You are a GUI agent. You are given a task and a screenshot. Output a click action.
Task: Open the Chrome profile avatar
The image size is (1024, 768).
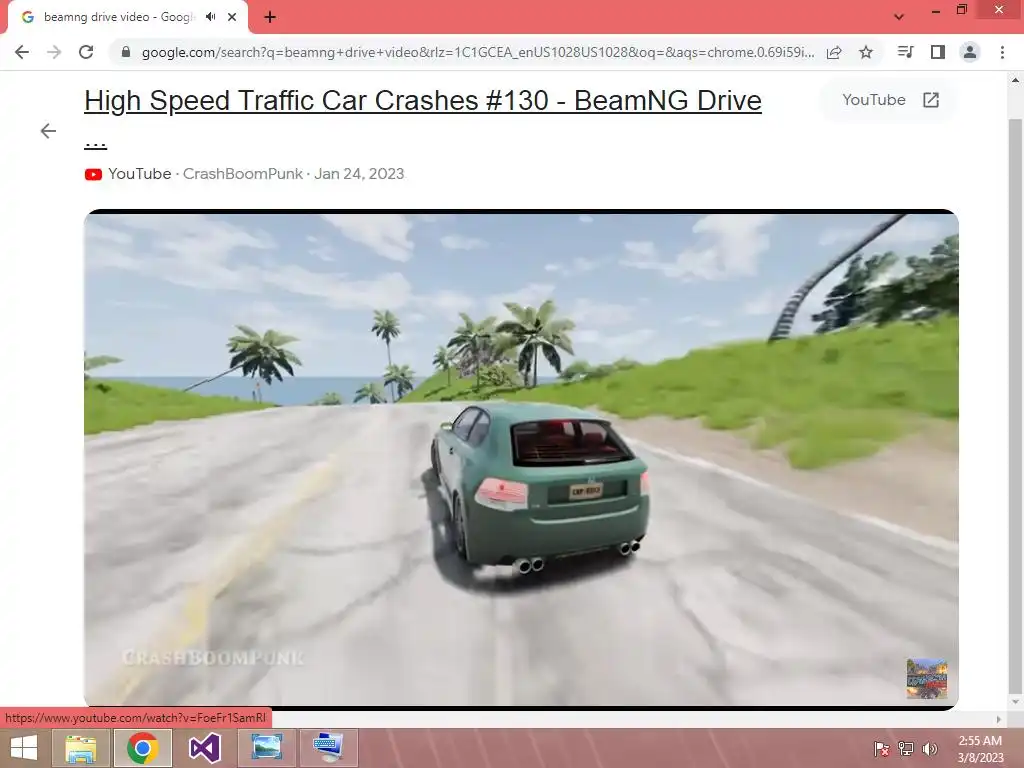pyautogui.click(x=970, y=52)
